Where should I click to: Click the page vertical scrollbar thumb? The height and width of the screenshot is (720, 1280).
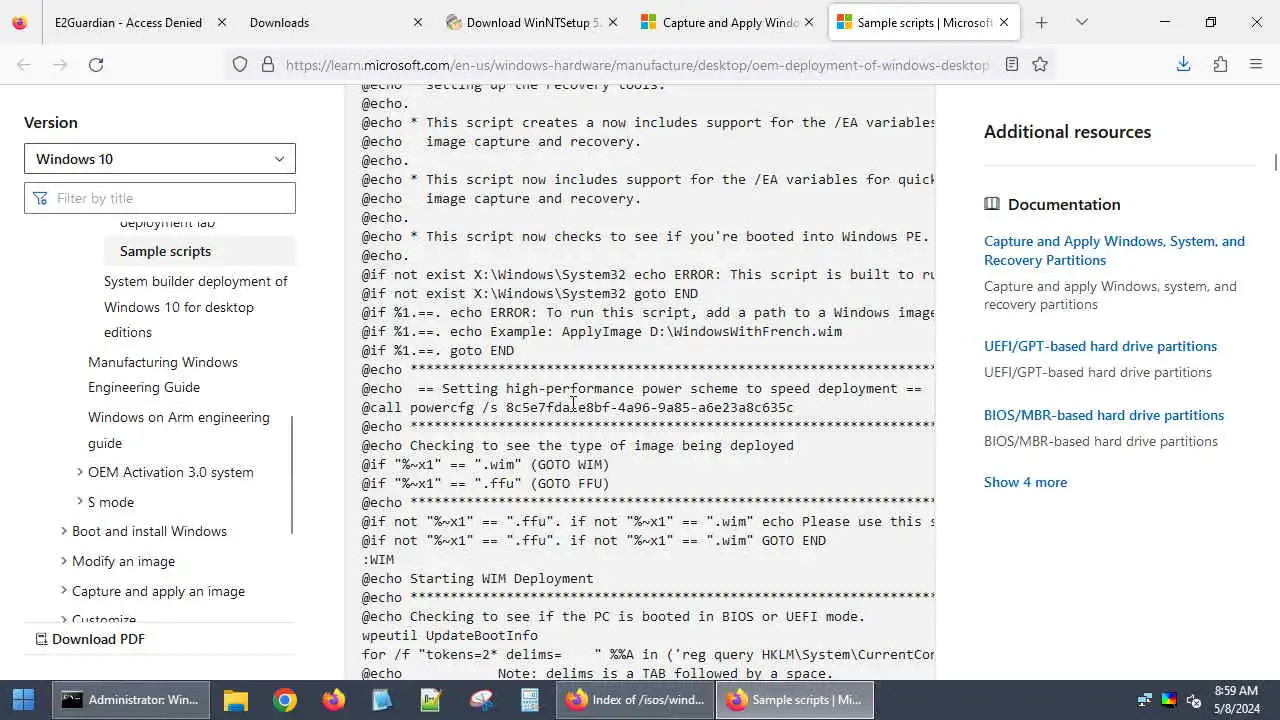pos(1275,162)
